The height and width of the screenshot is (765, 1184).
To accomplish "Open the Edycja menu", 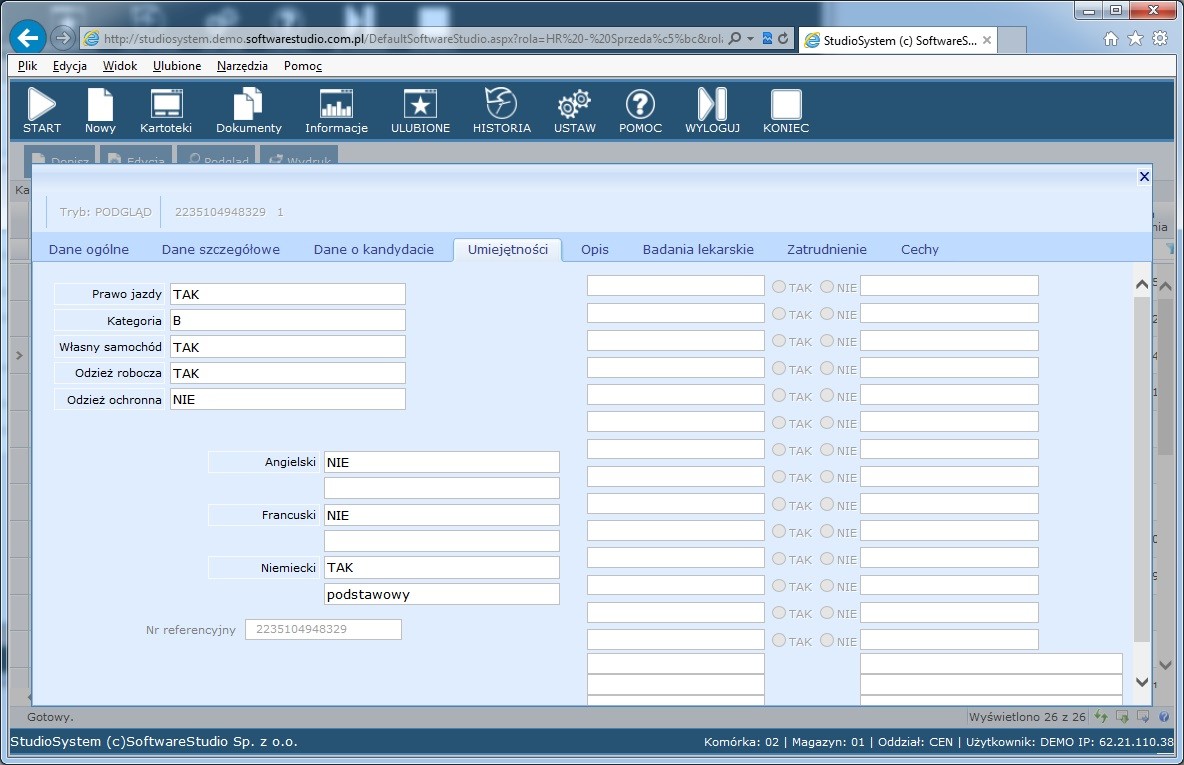I will (69, 66).
